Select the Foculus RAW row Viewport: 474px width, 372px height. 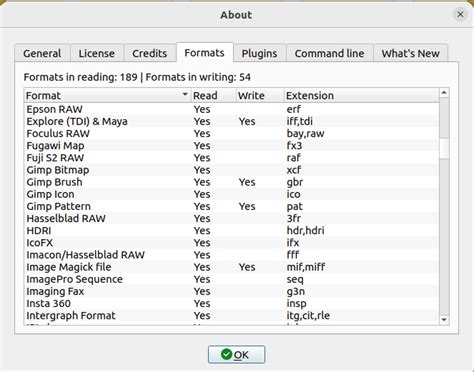pos(232,133)
